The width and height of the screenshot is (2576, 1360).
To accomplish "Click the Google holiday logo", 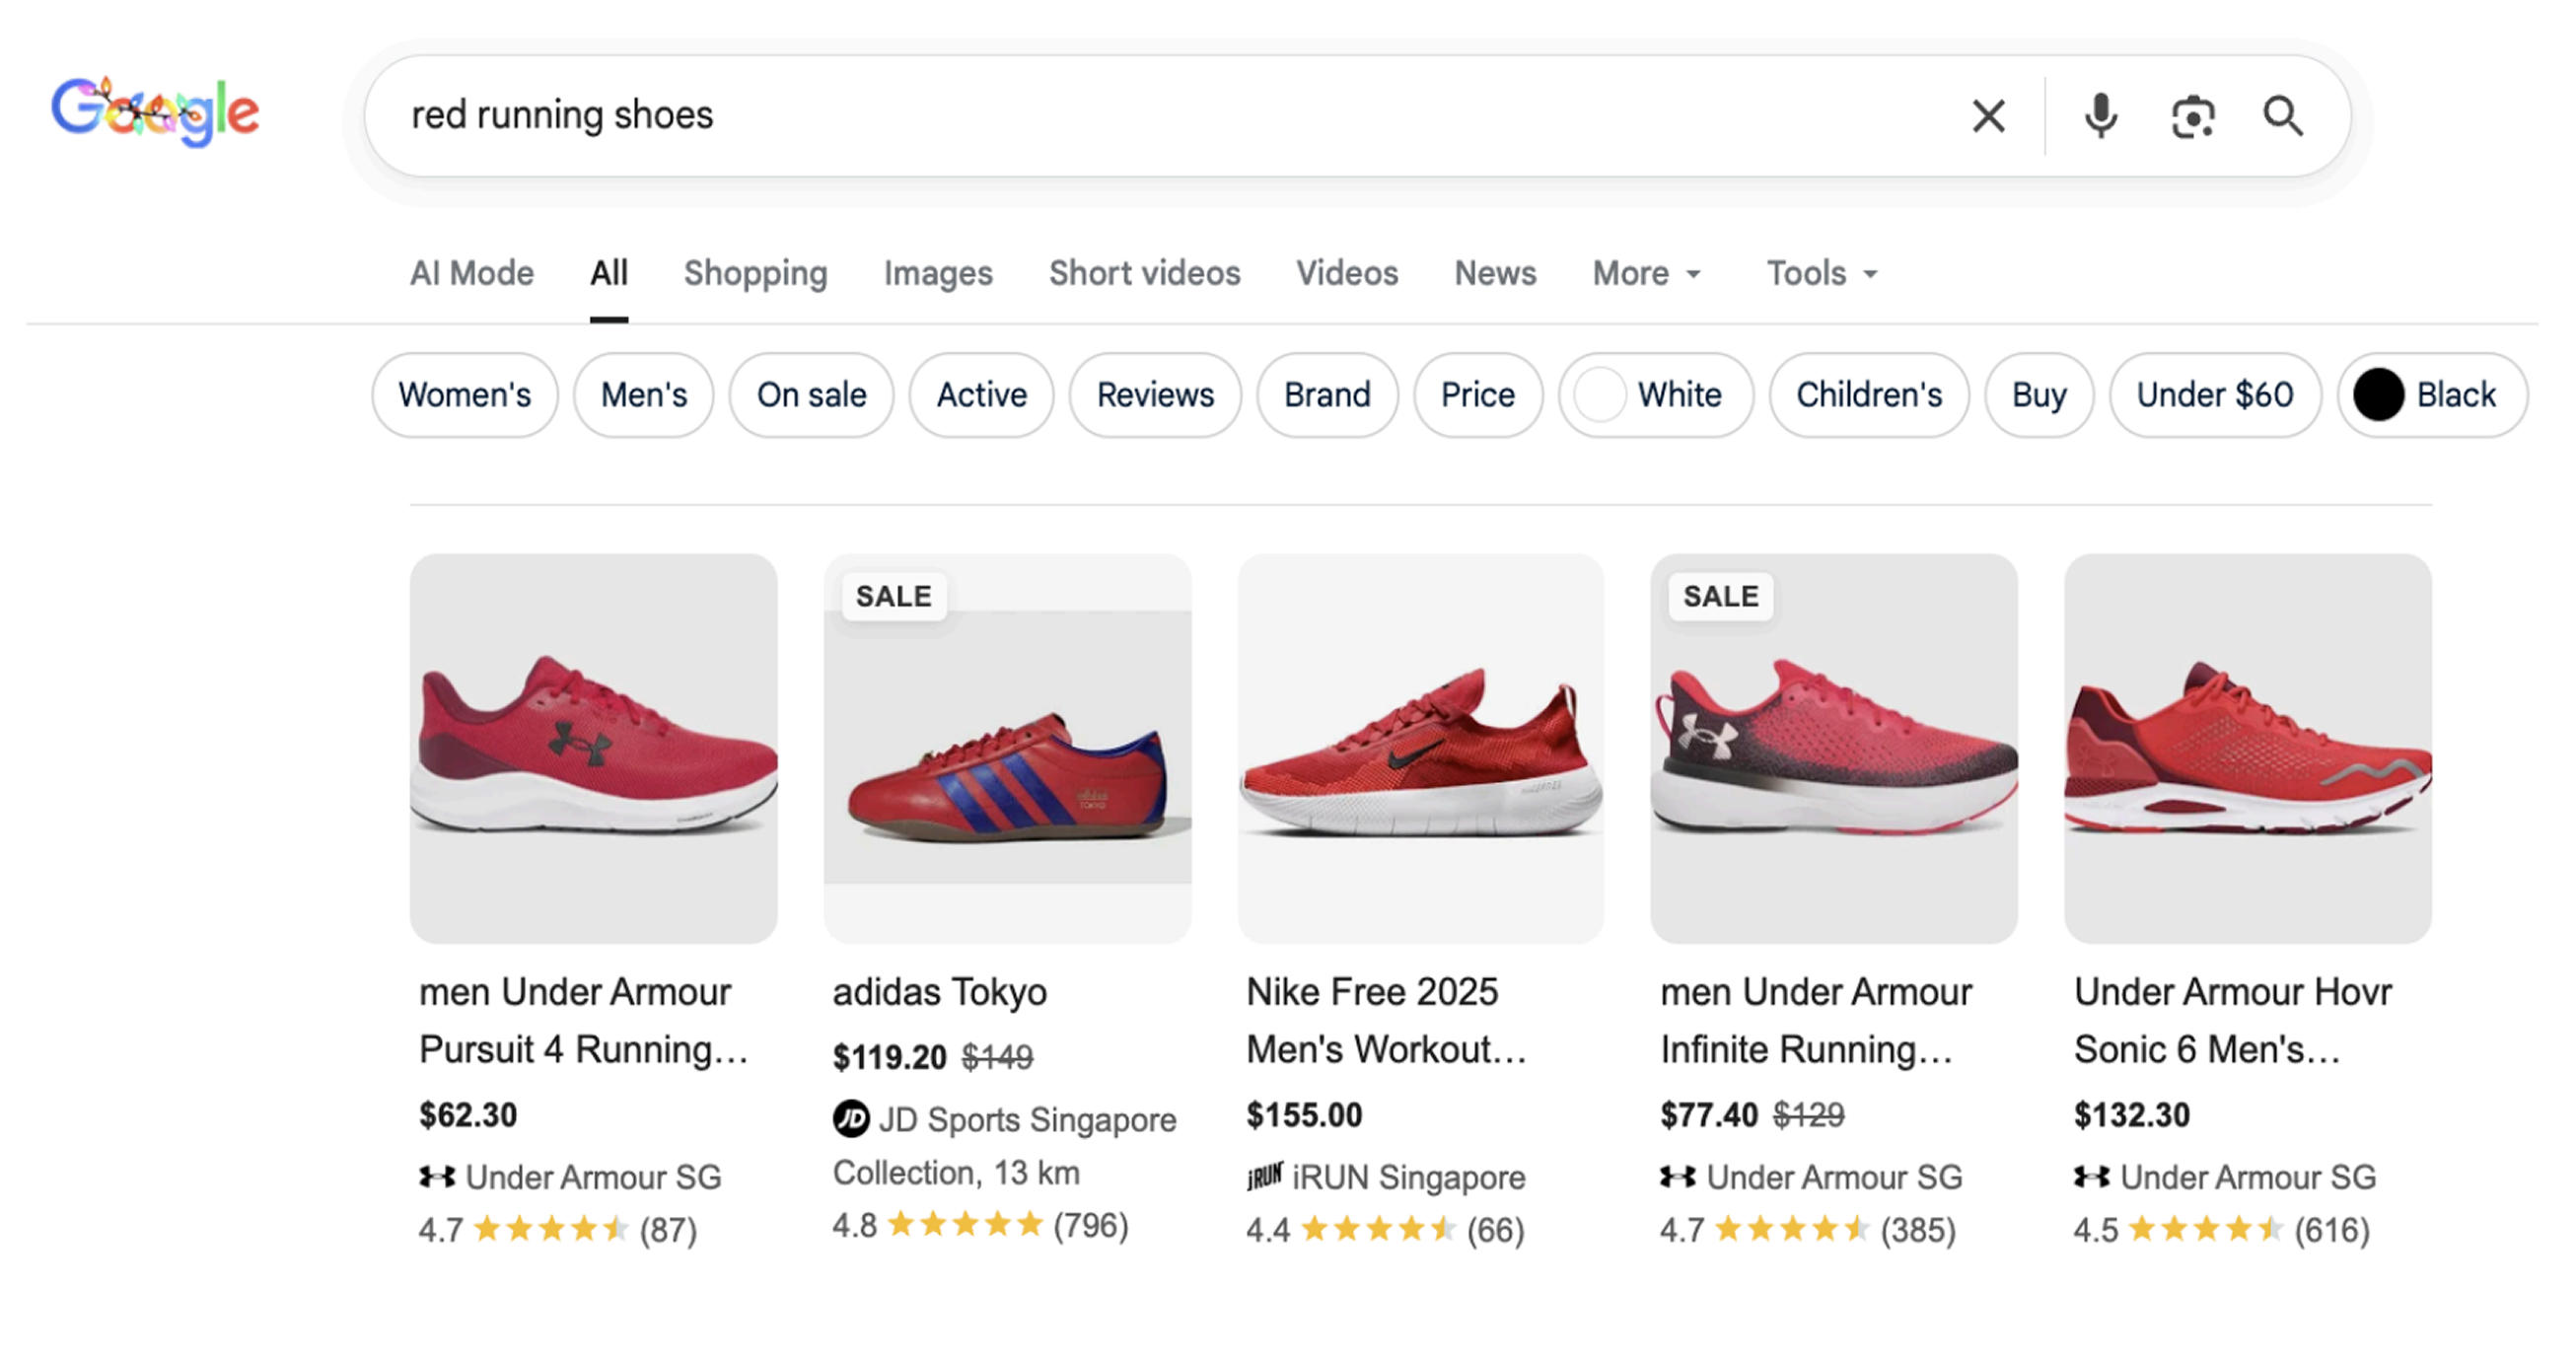I will click(x=156, y=111).
